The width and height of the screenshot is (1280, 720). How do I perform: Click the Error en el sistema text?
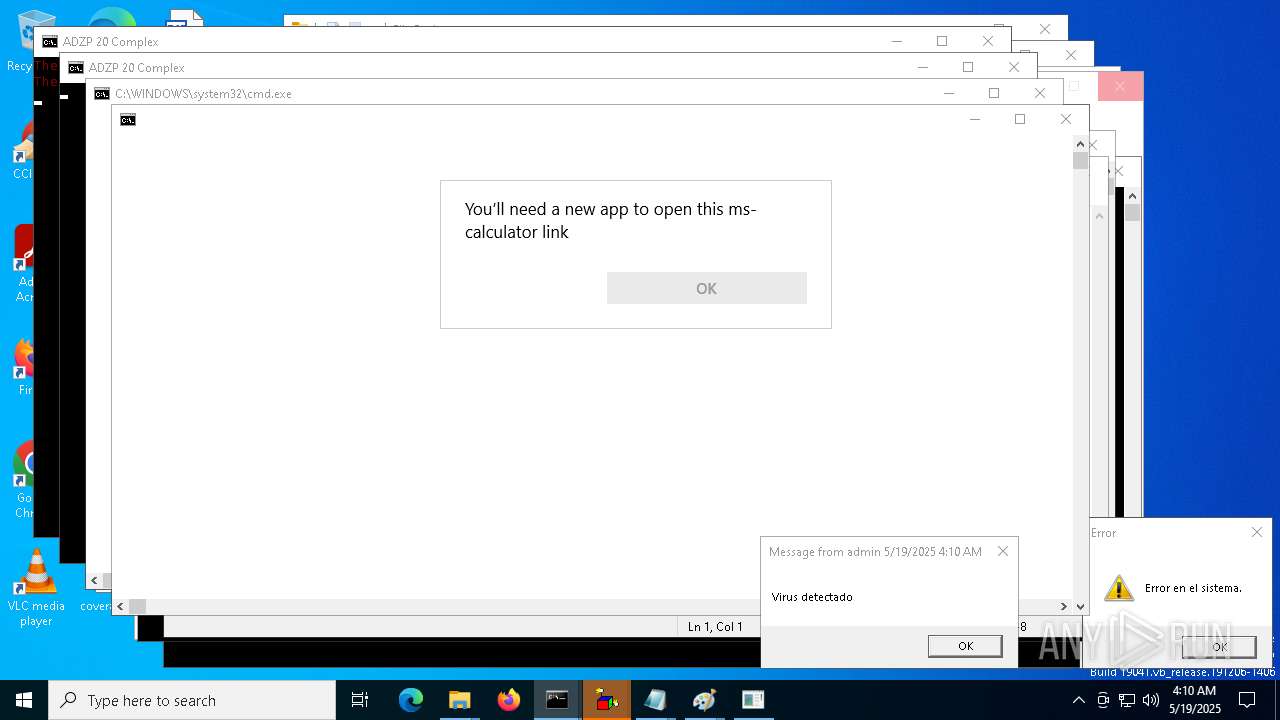[x=1193, y=588]
